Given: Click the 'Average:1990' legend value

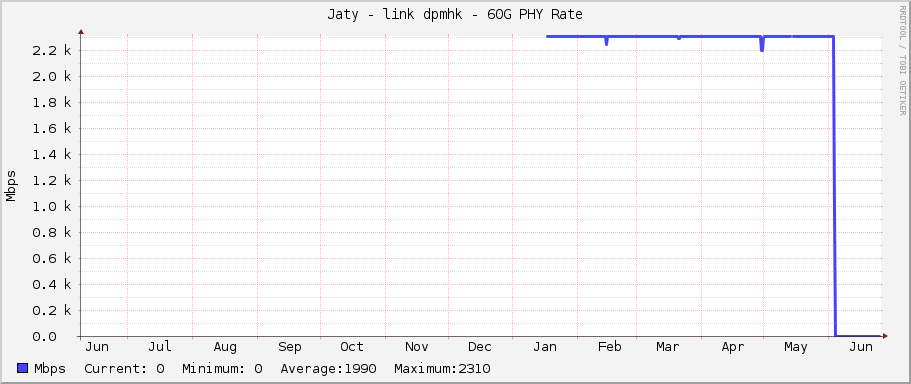Looking at the screenshot, I should tap(328, 369).
